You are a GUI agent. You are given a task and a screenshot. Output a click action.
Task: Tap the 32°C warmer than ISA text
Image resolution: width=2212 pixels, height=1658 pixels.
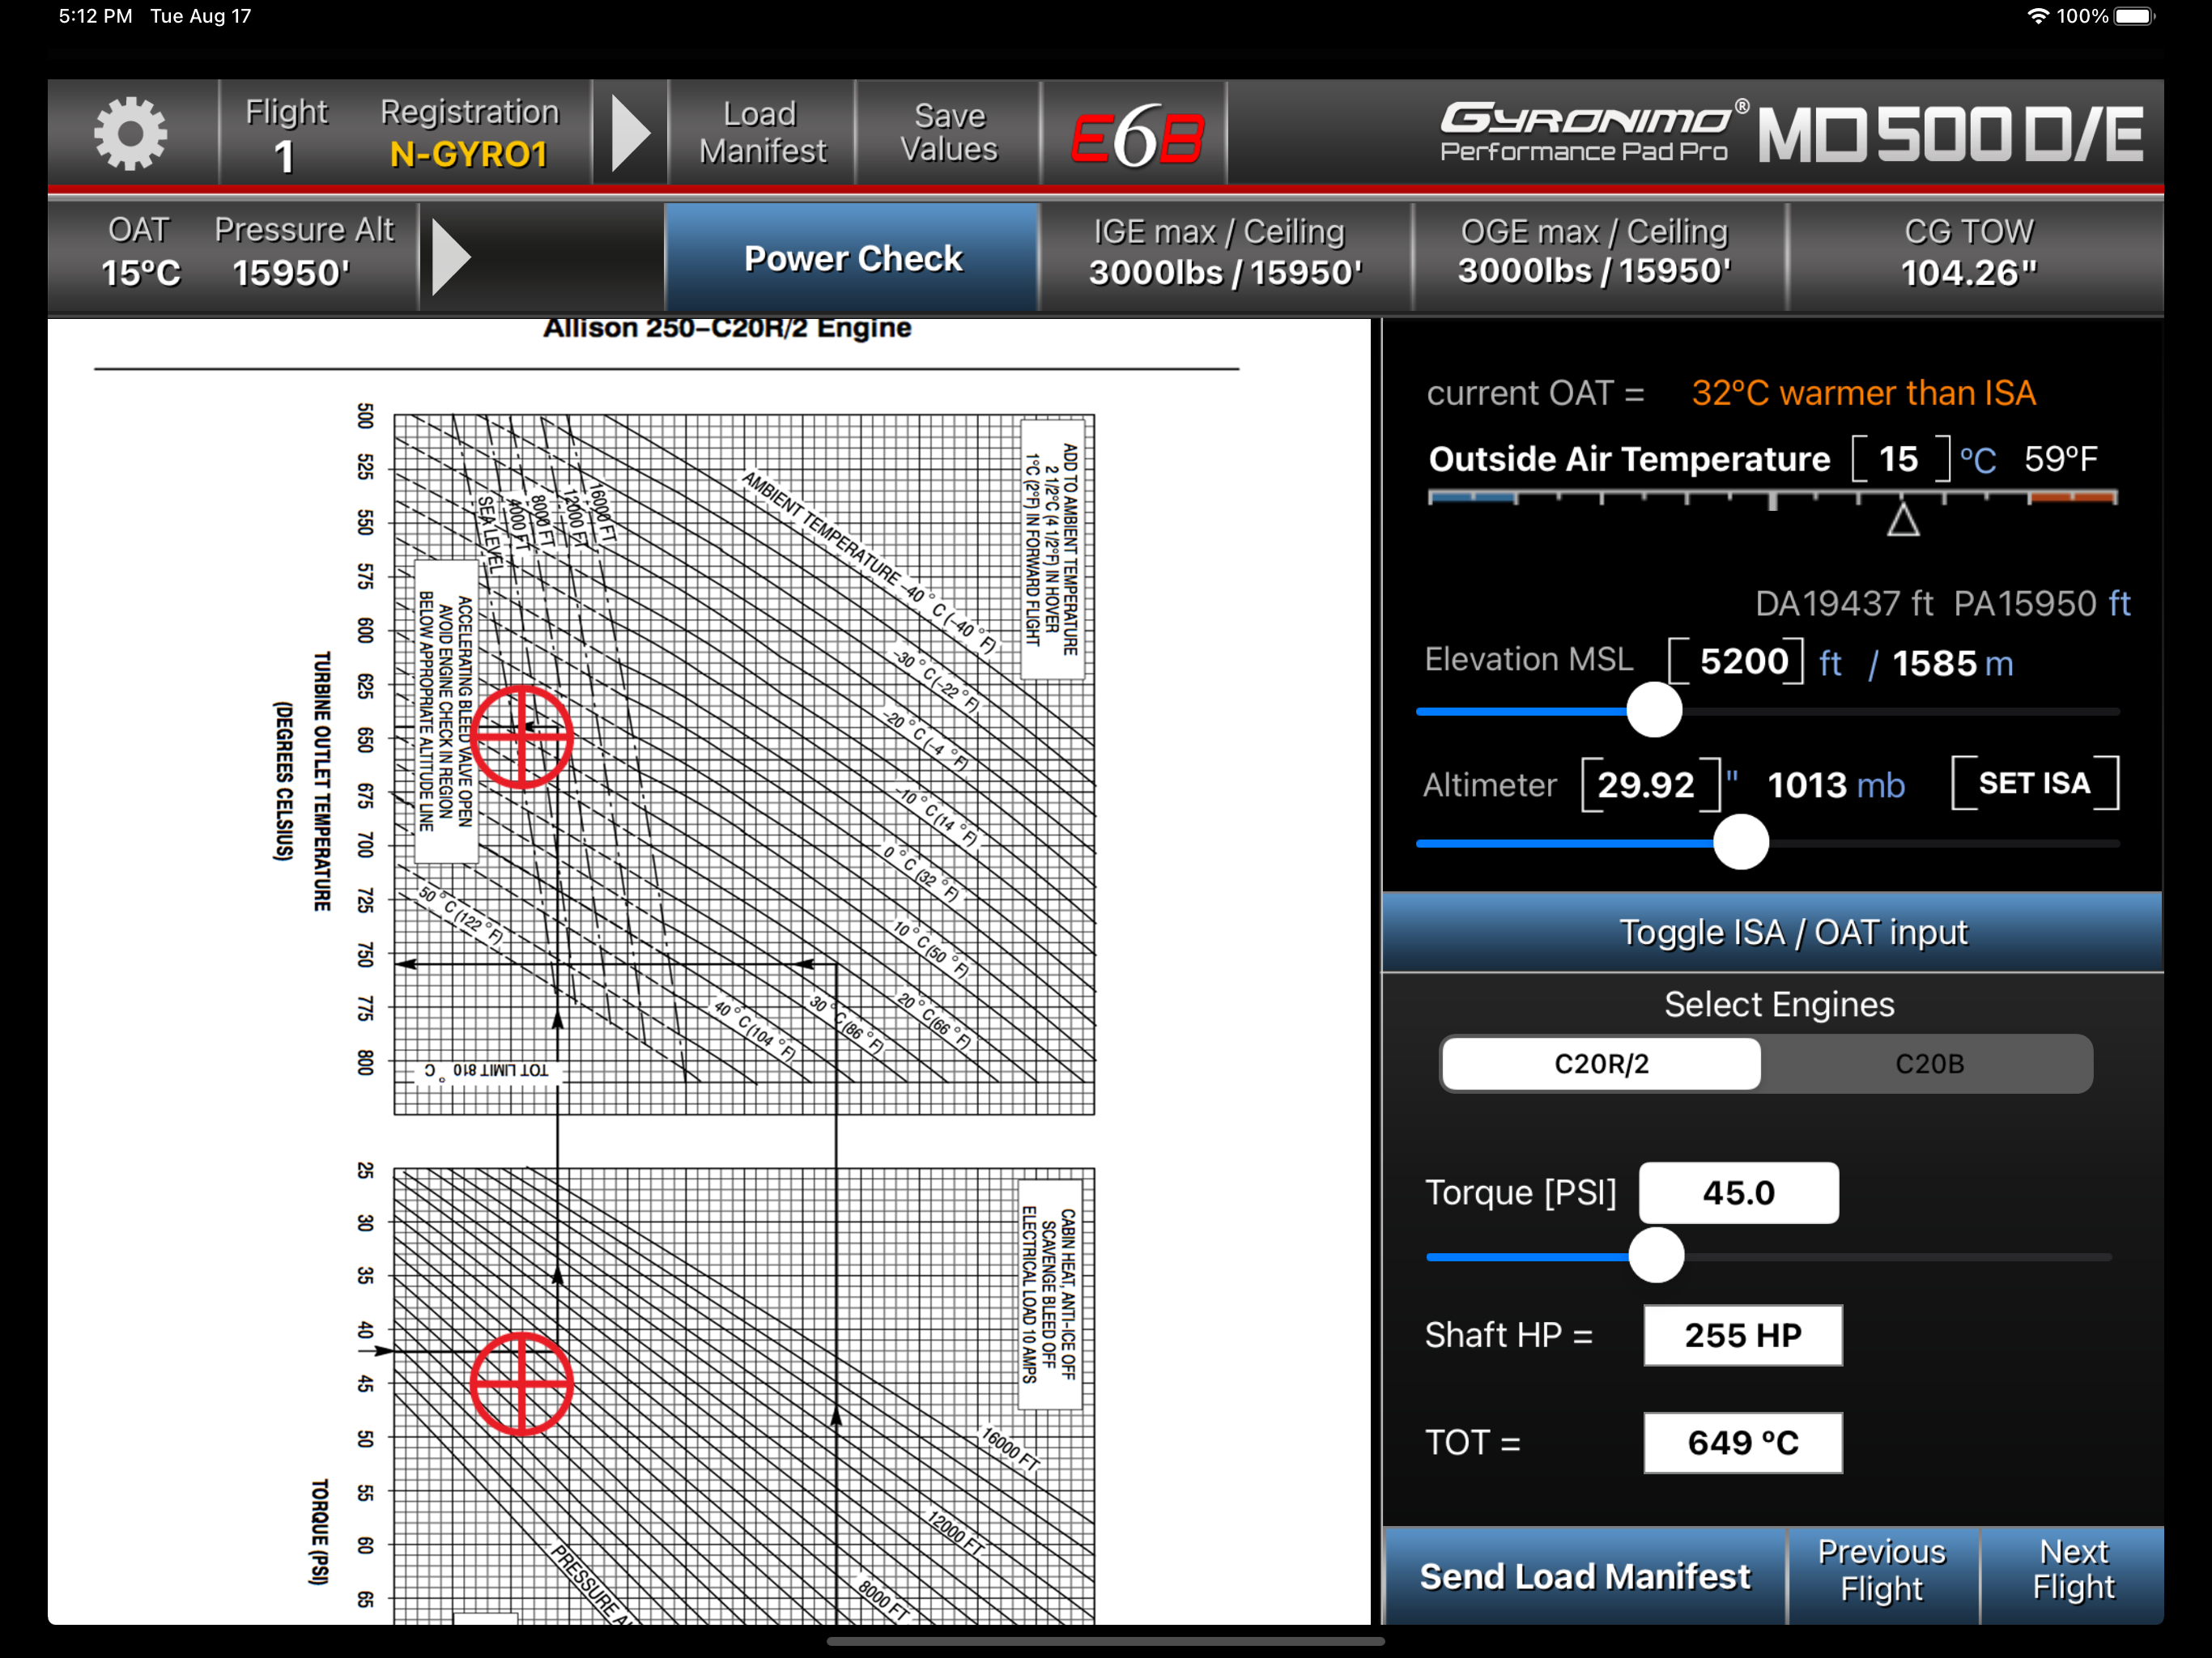pyautogui.click(x=1863, y=393)
